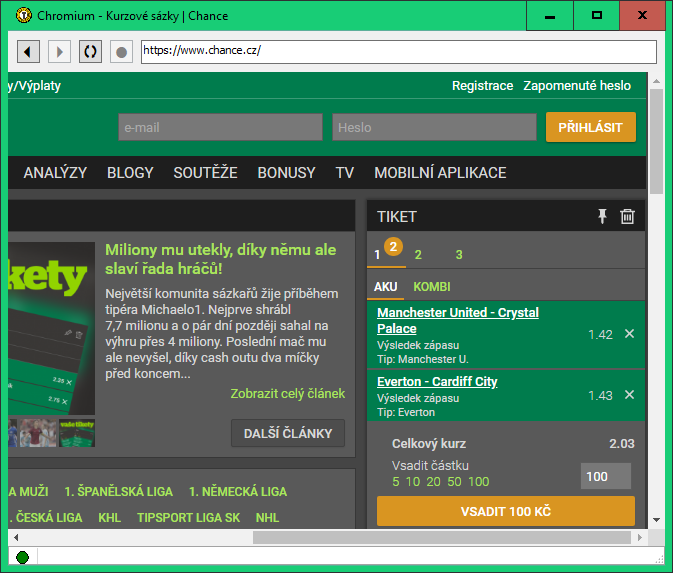The image size is (673, 573).
Task: Open the BONUSY menu item
Action: (286, 173)
